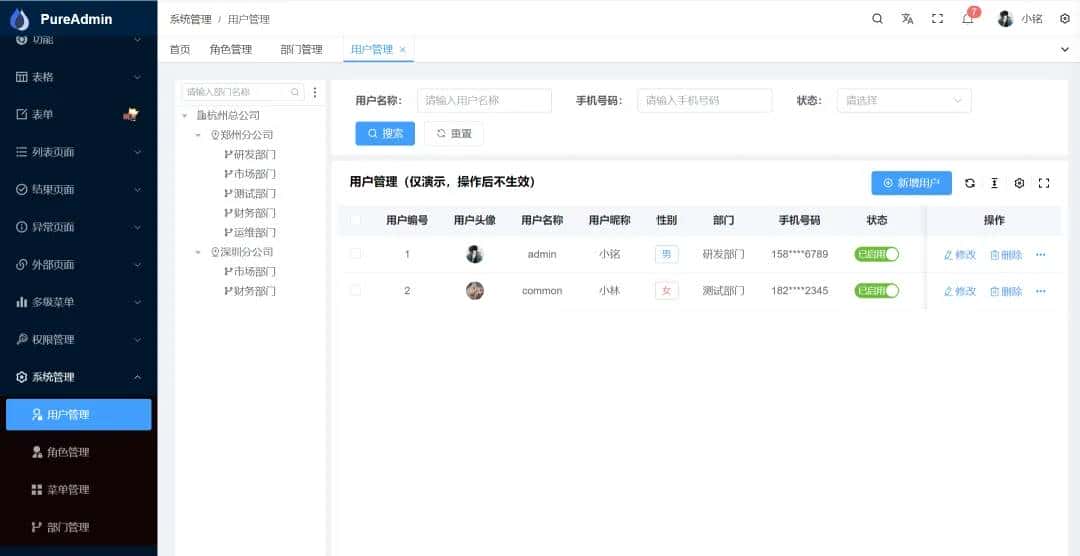Viewport: 1080px width, 556px height.
Task: Click avatar image of common user
Action: click(475, 291)
